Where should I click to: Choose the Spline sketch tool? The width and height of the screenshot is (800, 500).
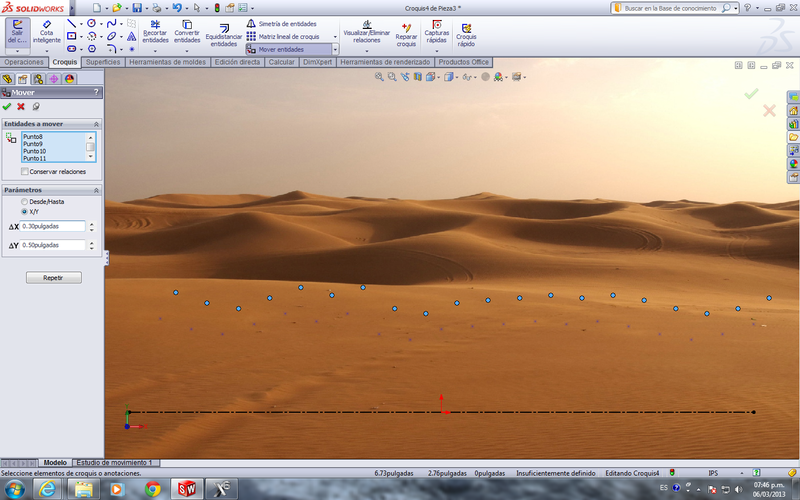coord(111,23)
